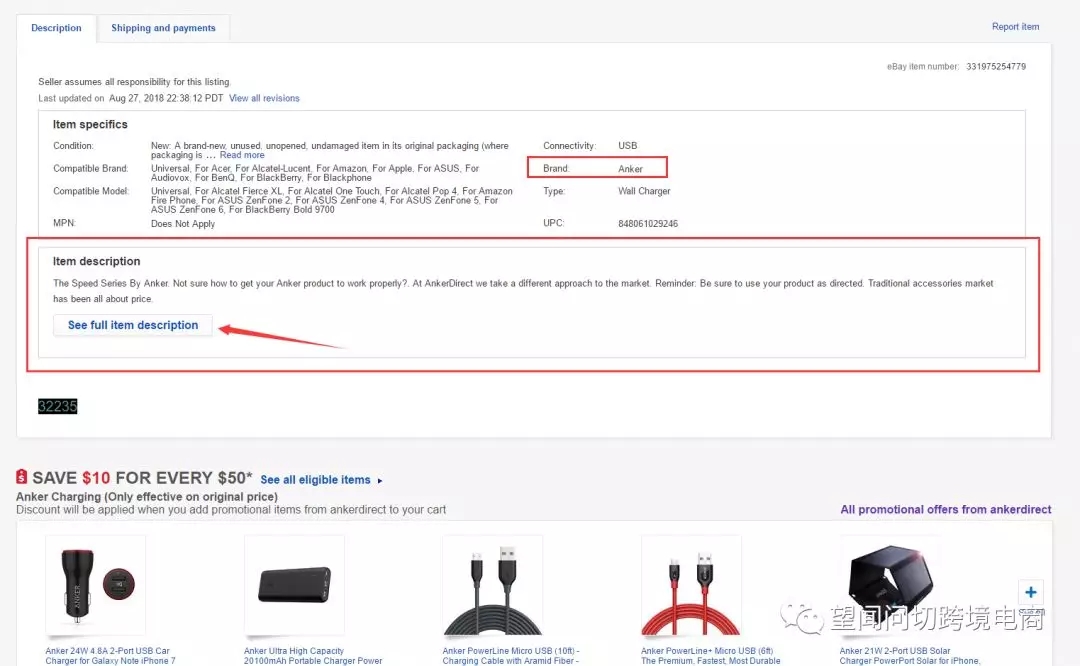Image resolution: width=1080 pixels, height=666 pixels.
Task: Expand See all eligible items
Action: [x=316, y=479]
